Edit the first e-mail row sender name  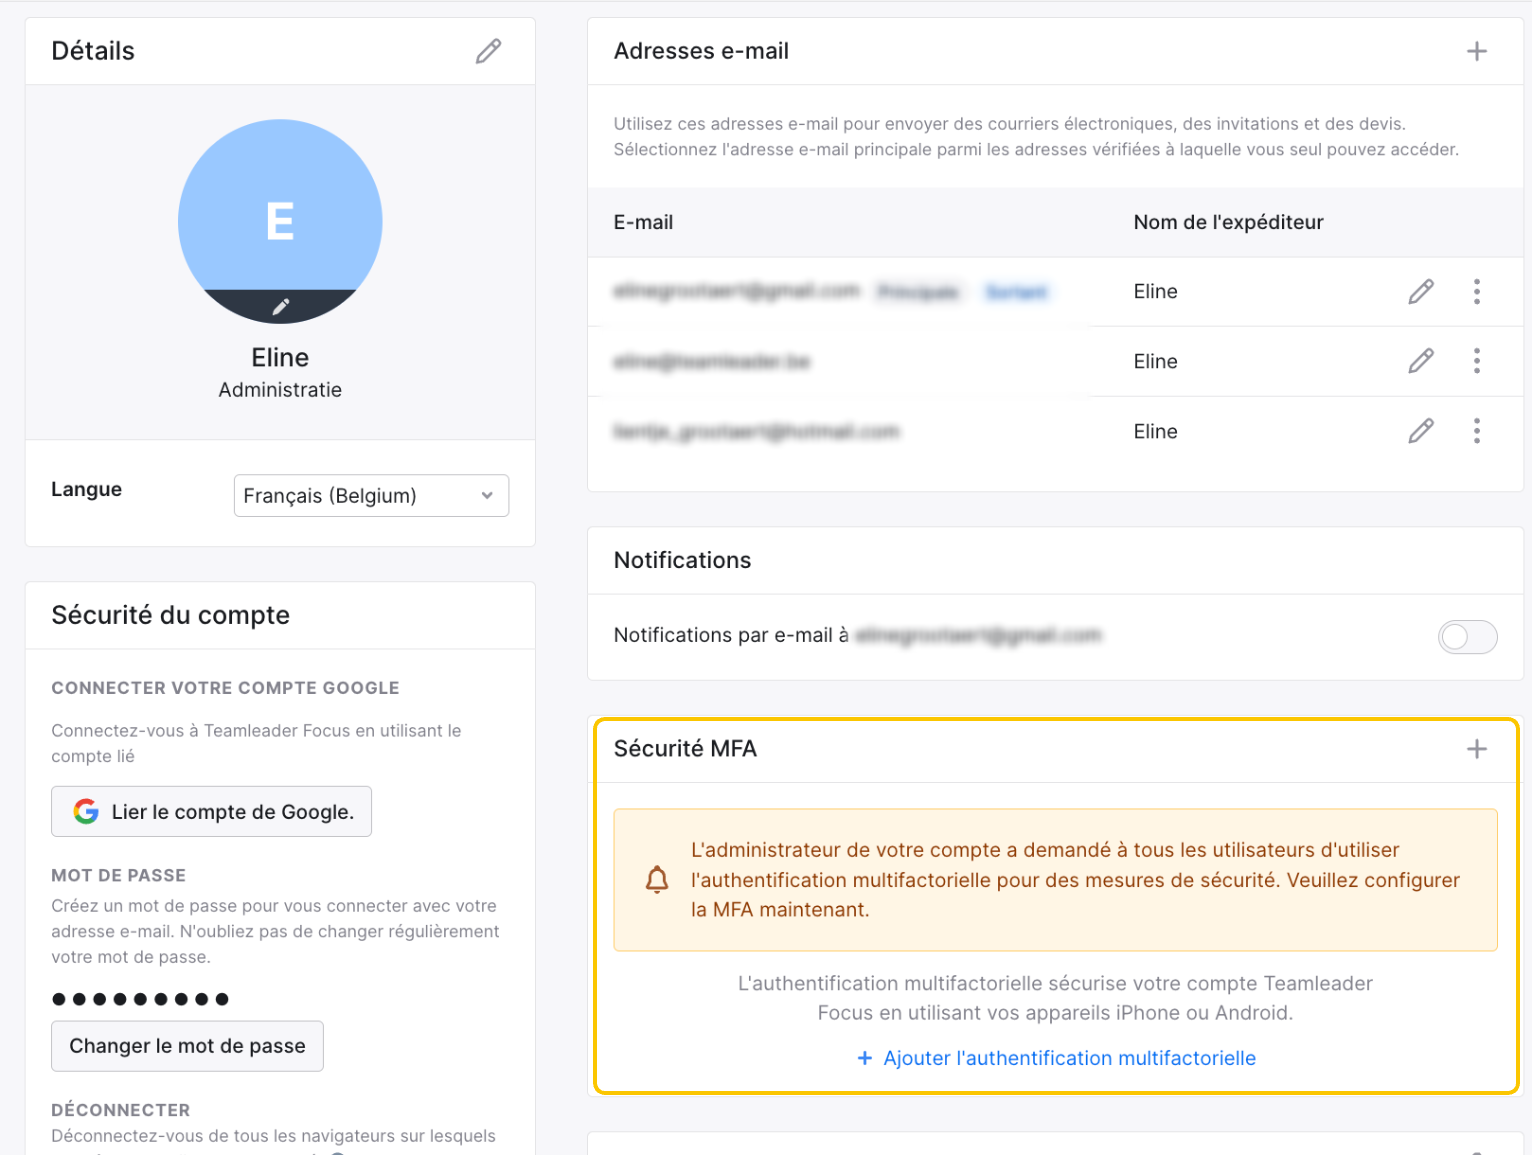click(x=1421, y=291)
